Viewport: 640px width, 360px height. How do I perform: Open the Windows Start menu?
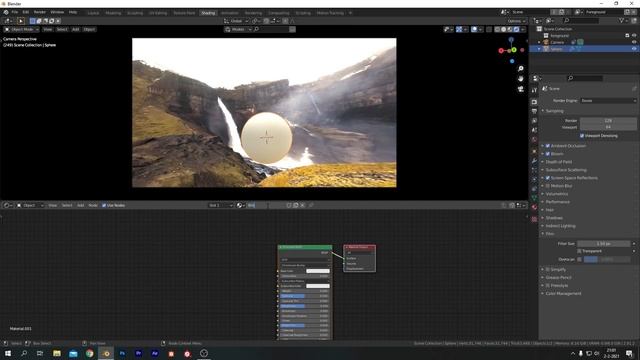(x=8, y=353)
